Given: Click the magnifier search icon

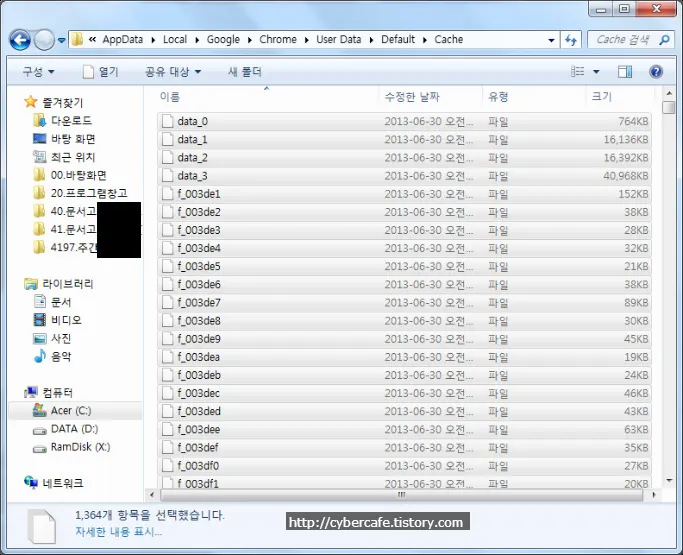Looking at the screenshot, I should point(664,40).
